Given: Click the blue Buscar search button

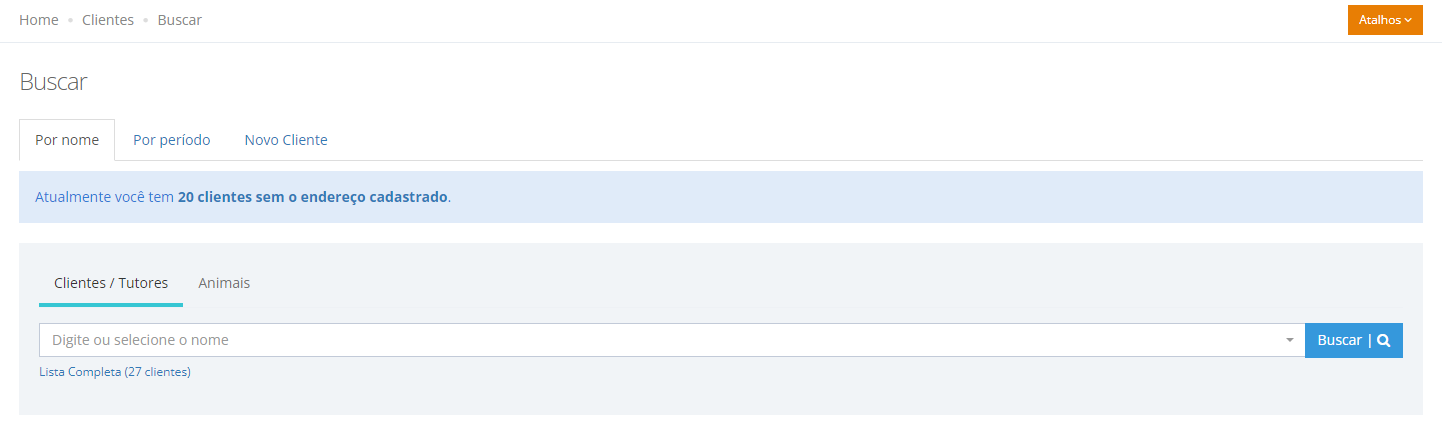Looking at the screenshot, I should (x=1354, y=340).
